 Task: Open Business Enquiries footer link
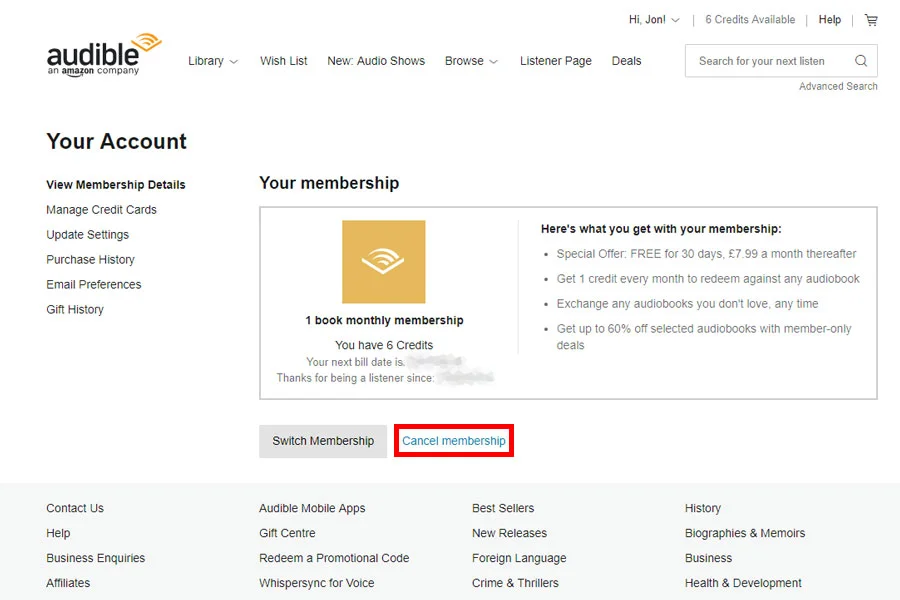(x=96, y=558)
